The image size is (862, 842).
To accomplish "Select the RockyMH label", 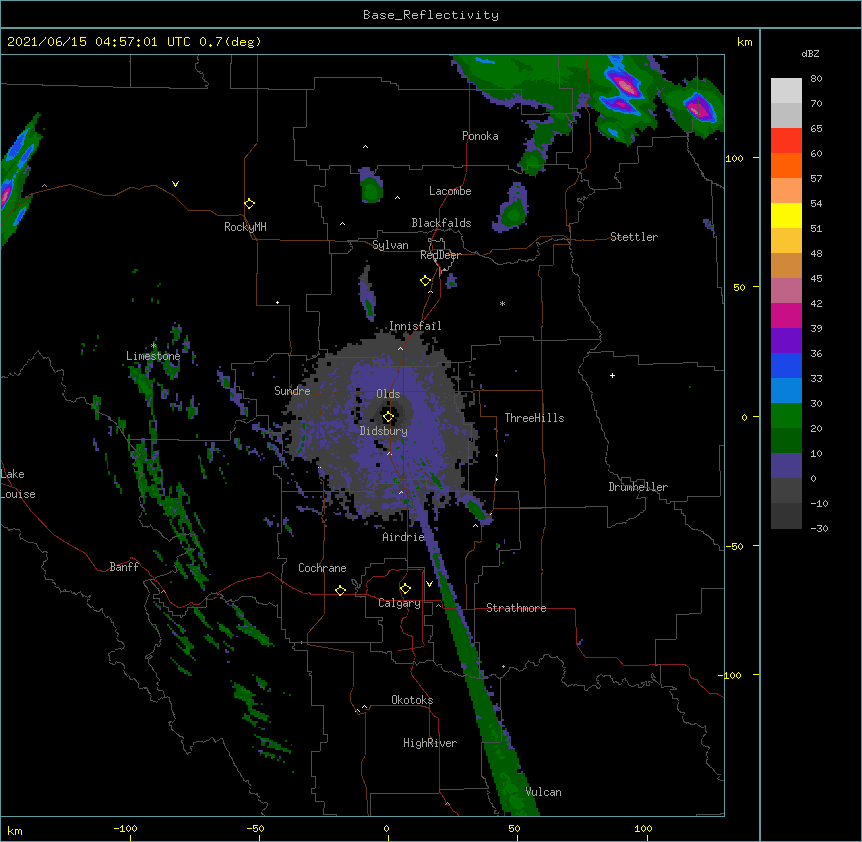I will click(x=245, y=227).
